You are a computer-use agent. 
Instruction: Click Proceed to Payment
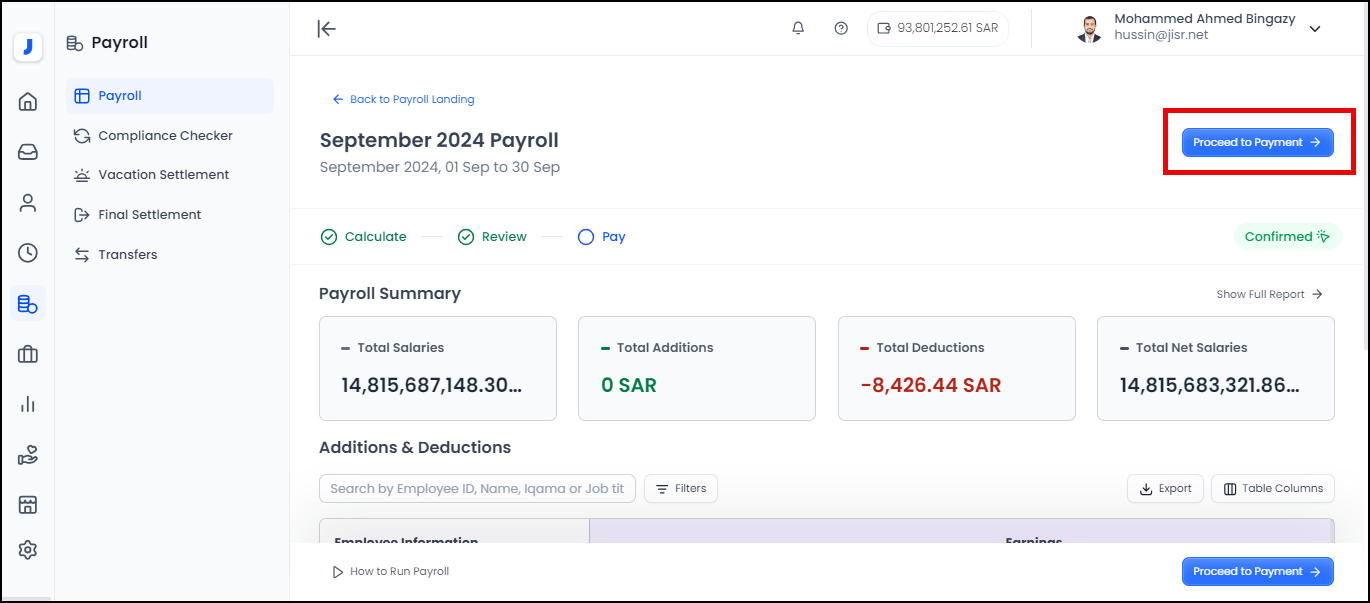(x=1257, y=142)
